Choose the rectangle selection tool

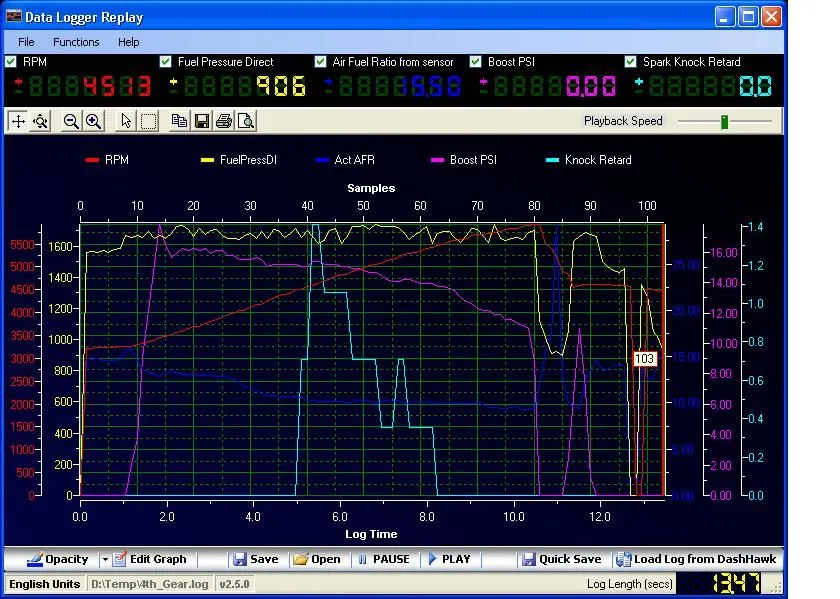coord(148,121)
